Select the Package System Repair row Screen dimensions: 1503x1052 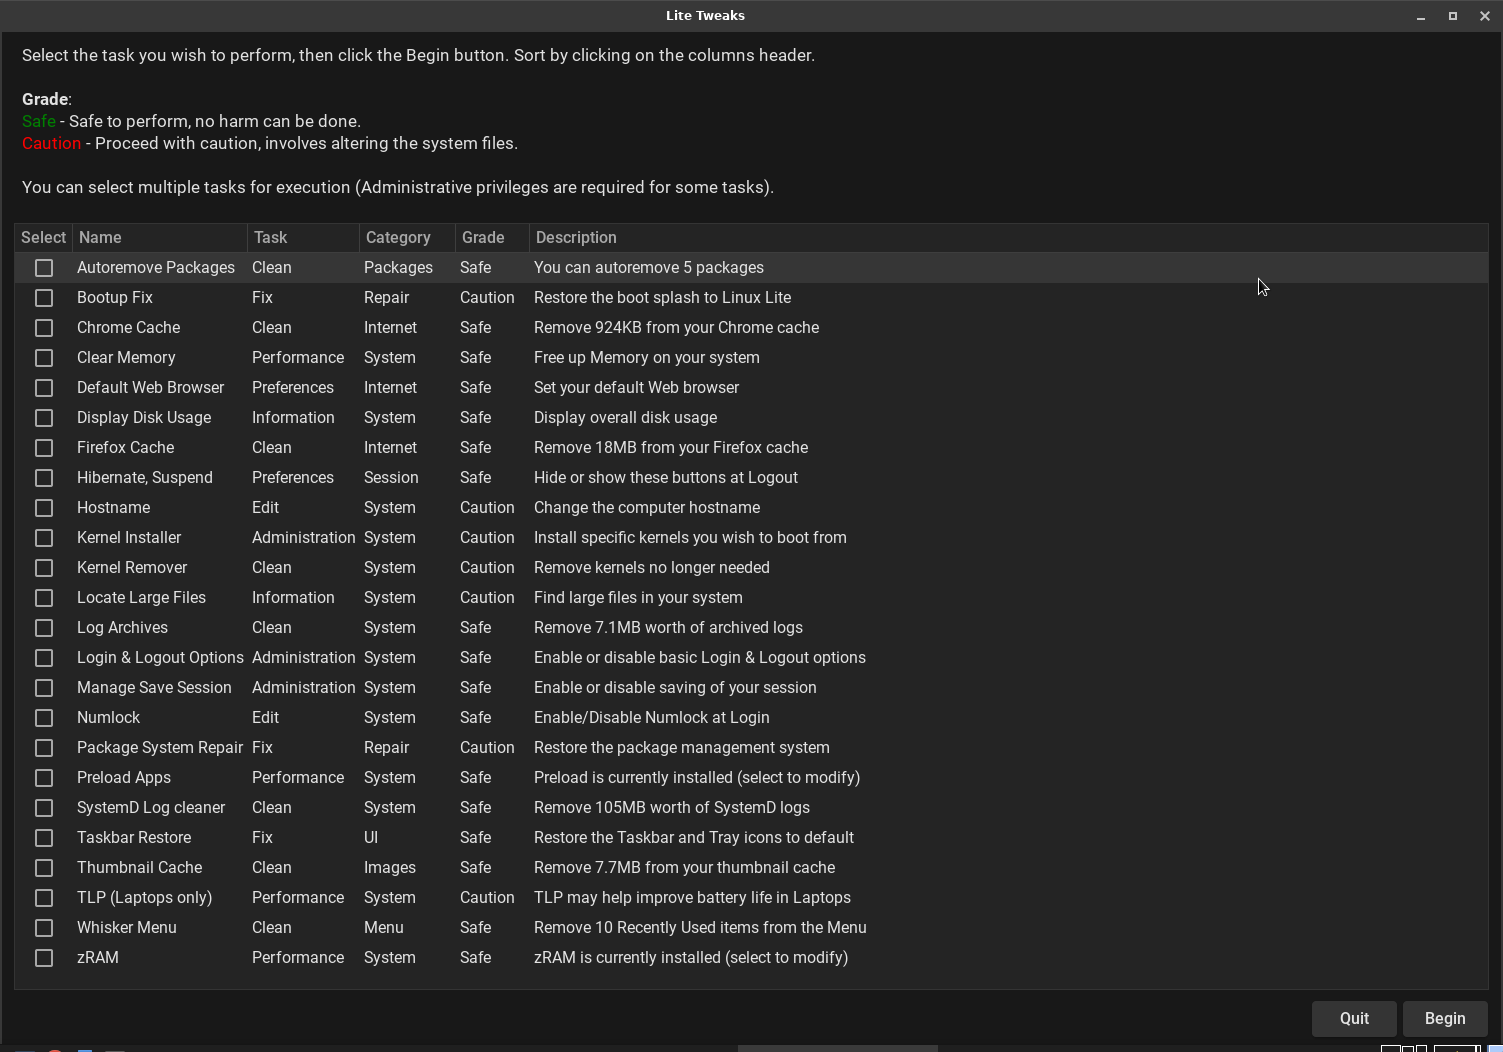tap(160, 748)
